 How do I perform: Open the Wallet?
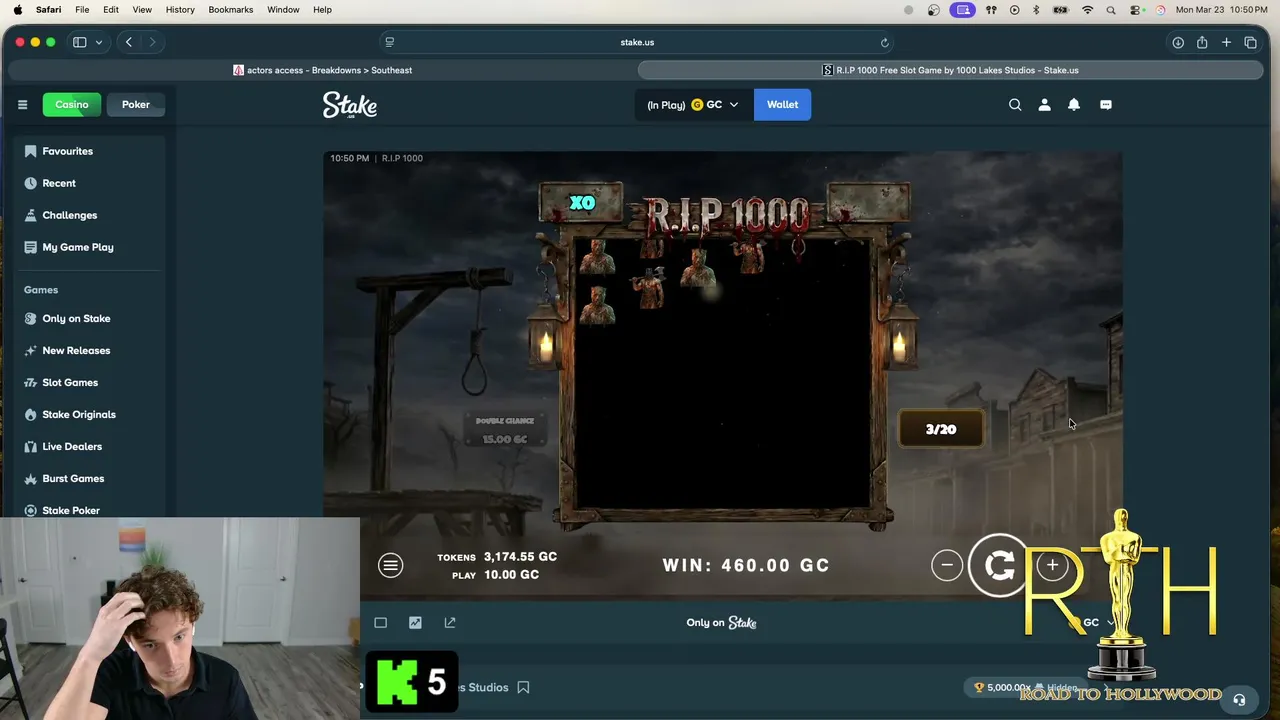(782, 104)
